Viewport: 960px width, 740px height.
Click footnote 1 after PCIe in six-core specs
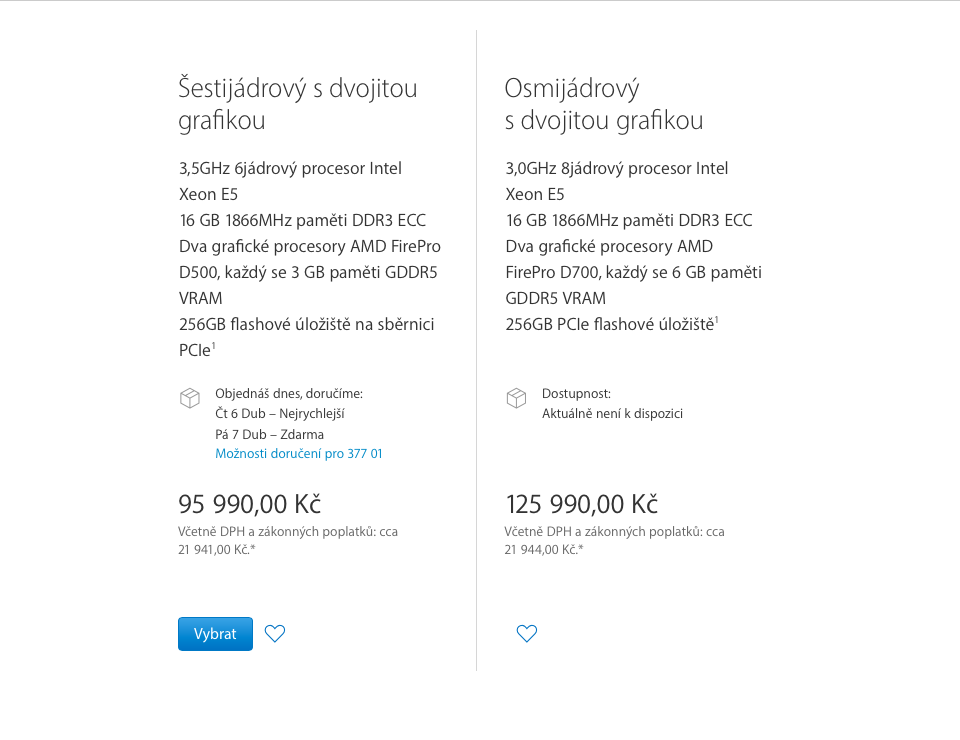(x=214, y=346)
